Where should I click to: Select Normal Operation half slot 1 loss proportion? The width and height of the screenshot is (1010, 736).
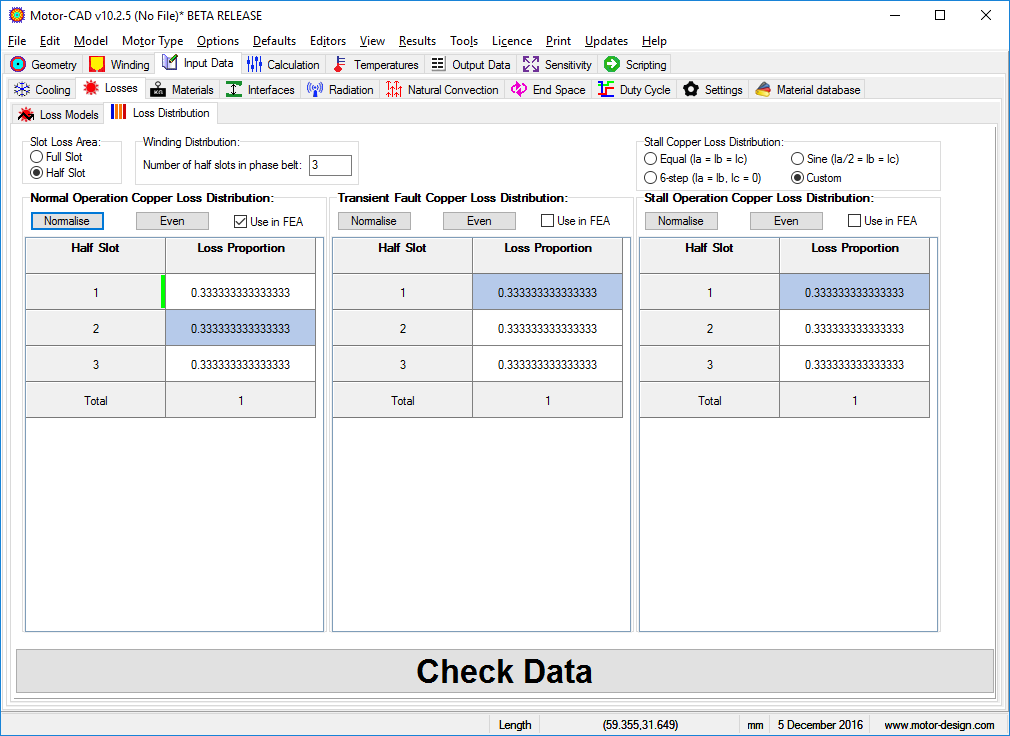[x=240, y=292]
